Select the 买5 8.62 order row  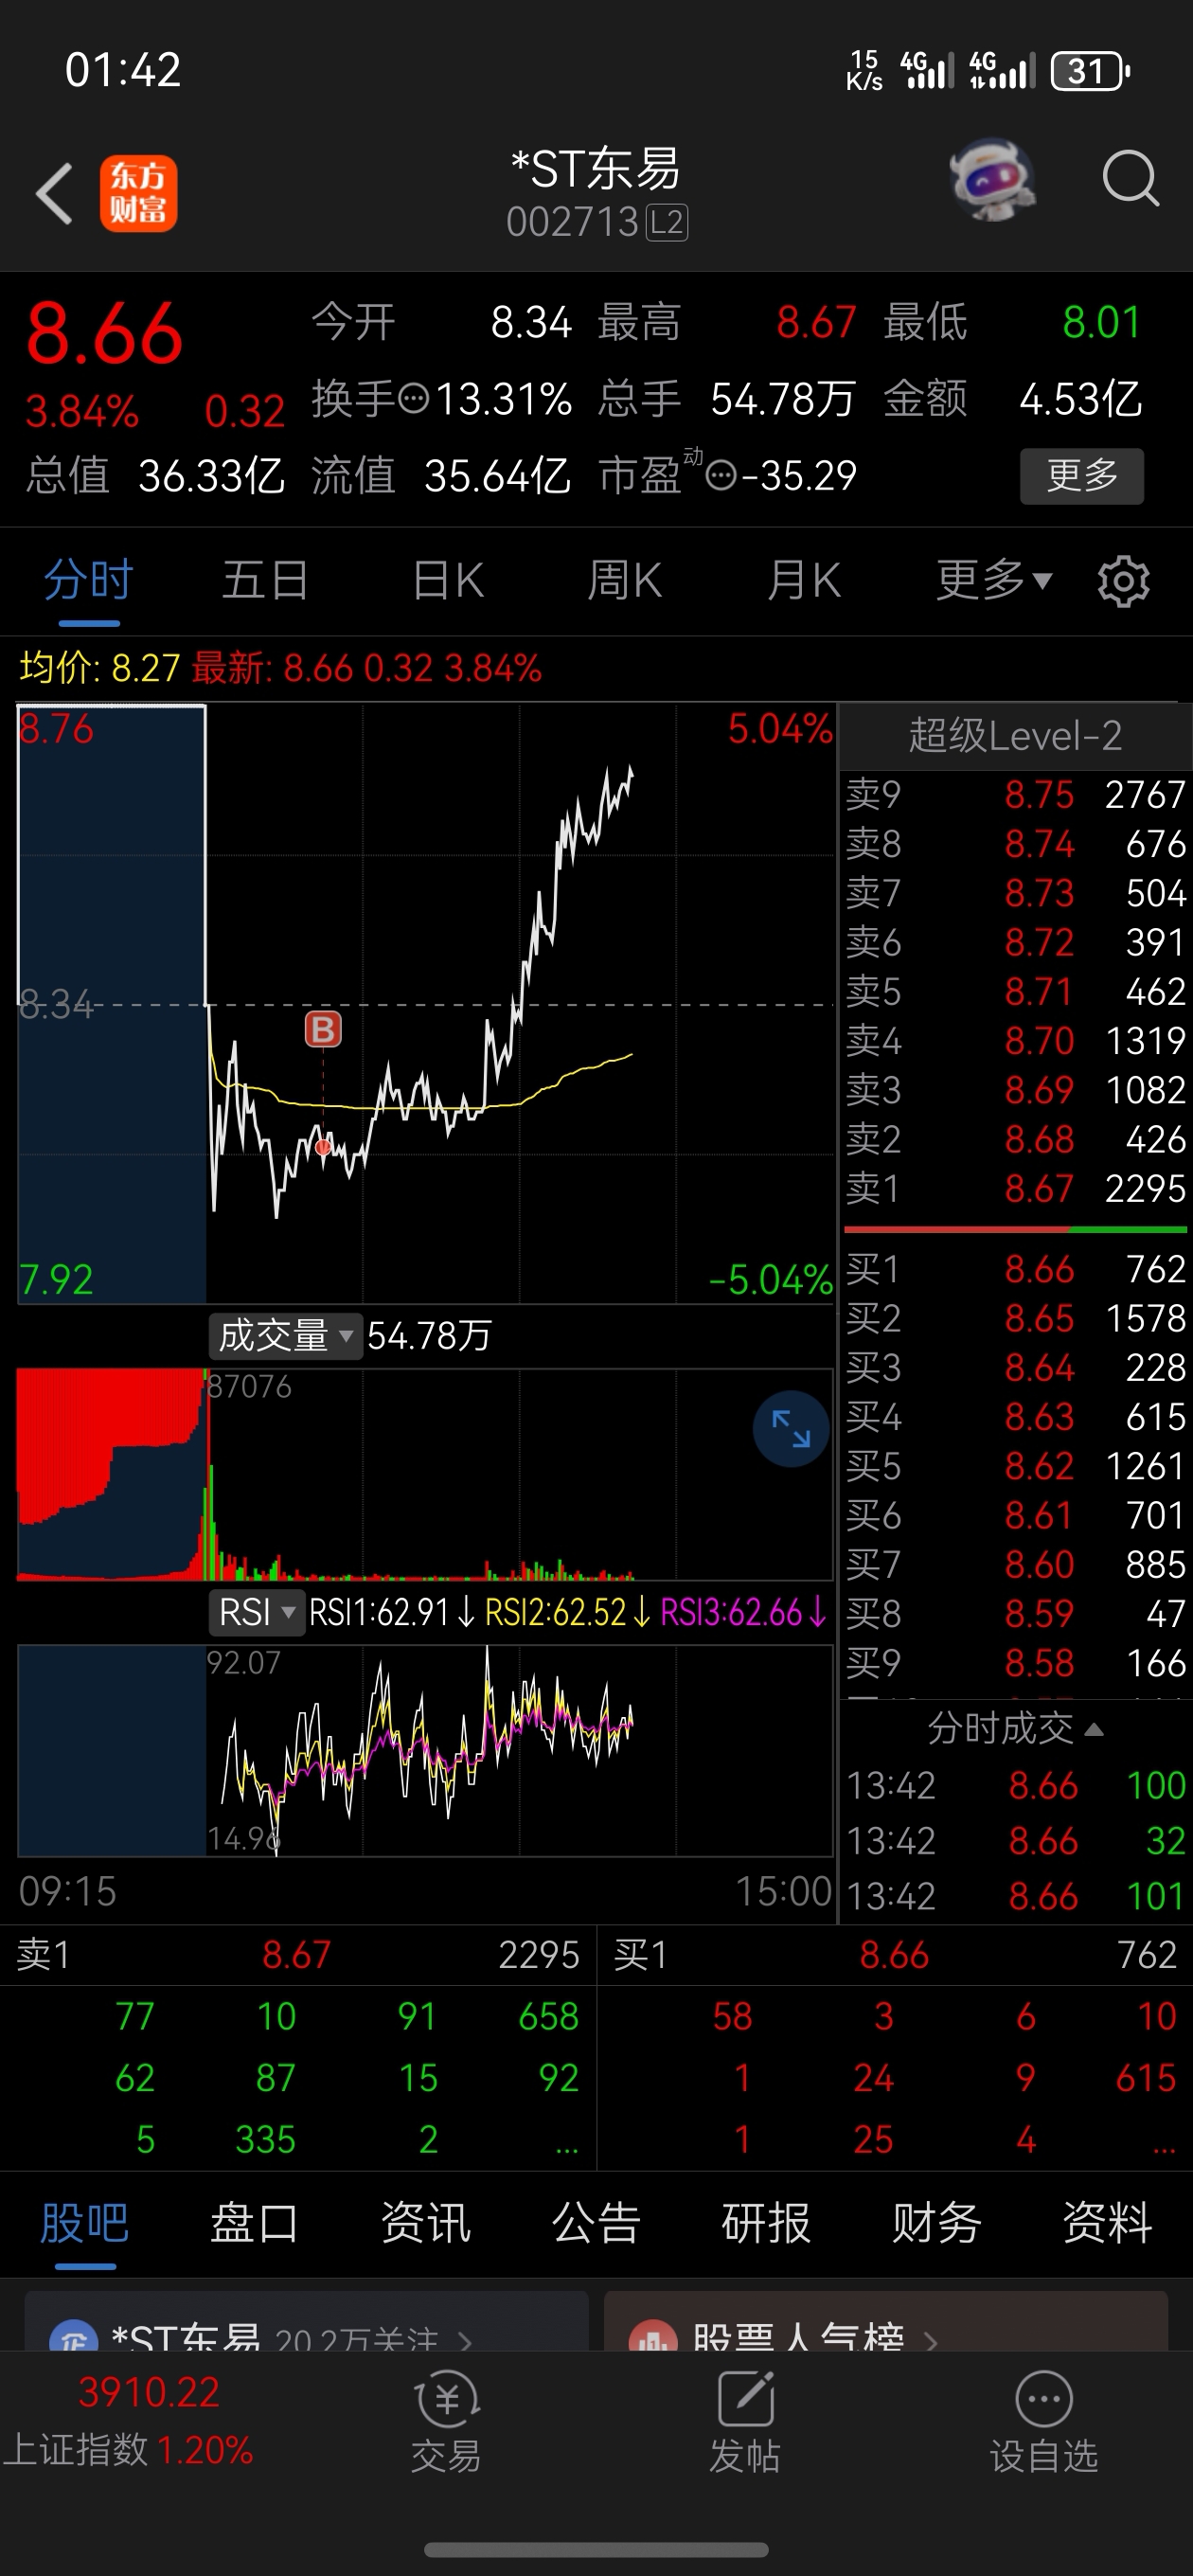pyautogui.click(x=1015, y=1466)
